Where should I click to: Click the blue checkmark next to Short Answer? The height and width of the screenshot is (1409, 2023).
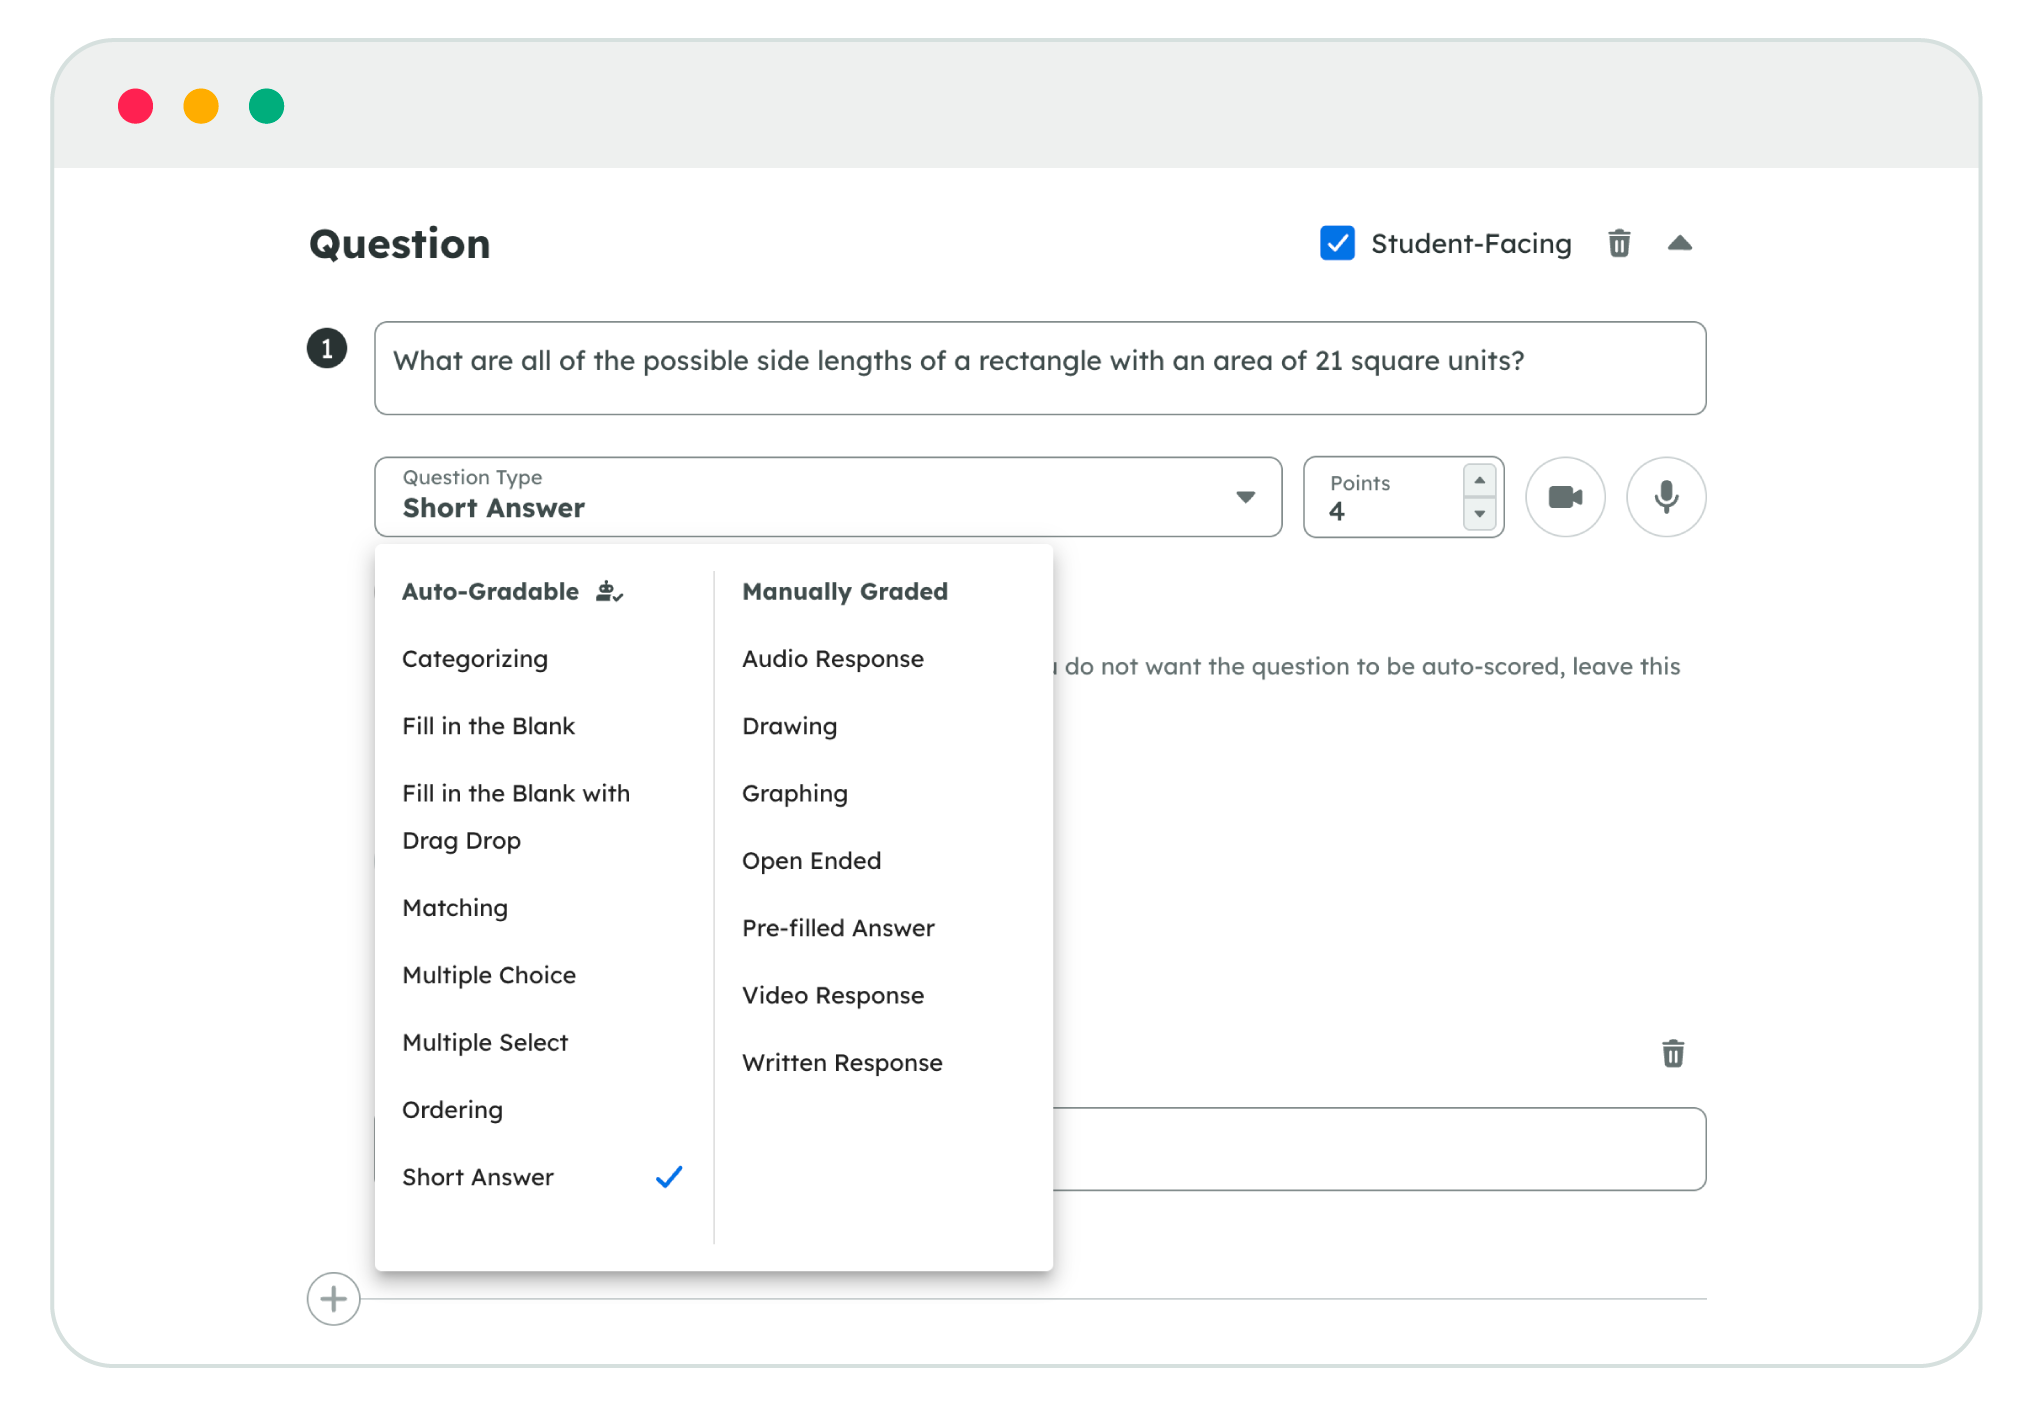coord(669,1177)
